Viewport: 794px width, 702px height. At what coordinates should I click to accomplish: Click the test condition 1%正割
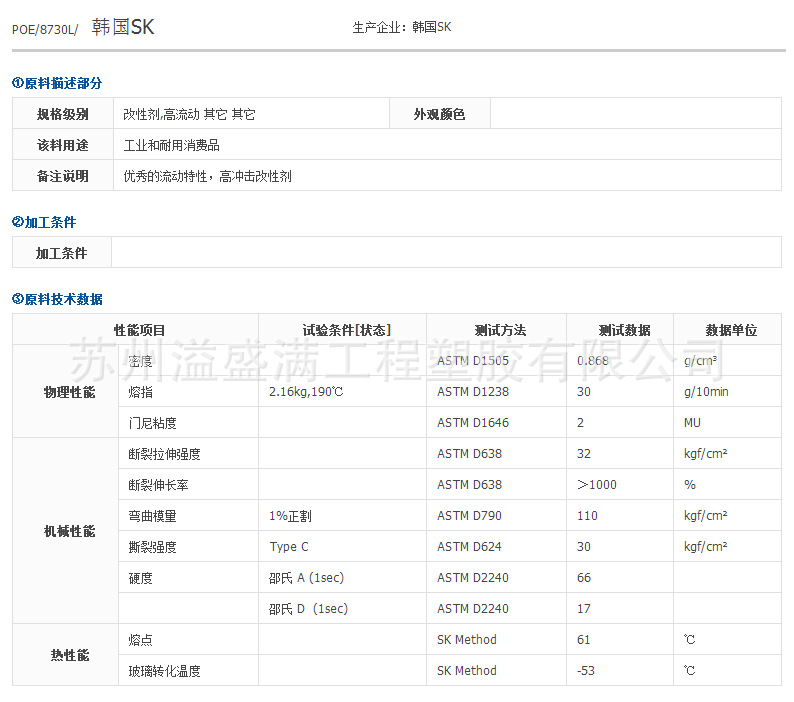coord(290,516)
